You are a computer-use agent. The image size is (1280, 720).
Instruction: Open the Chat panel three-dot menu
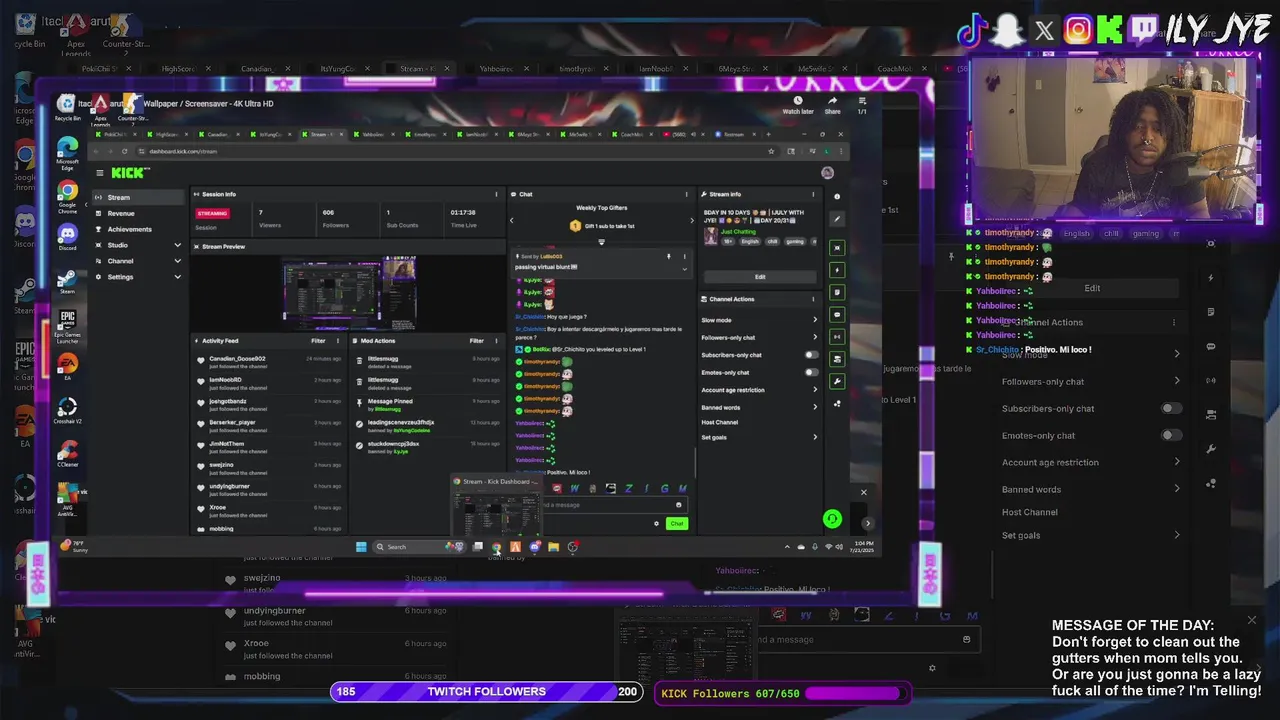[x=686, y=194]
